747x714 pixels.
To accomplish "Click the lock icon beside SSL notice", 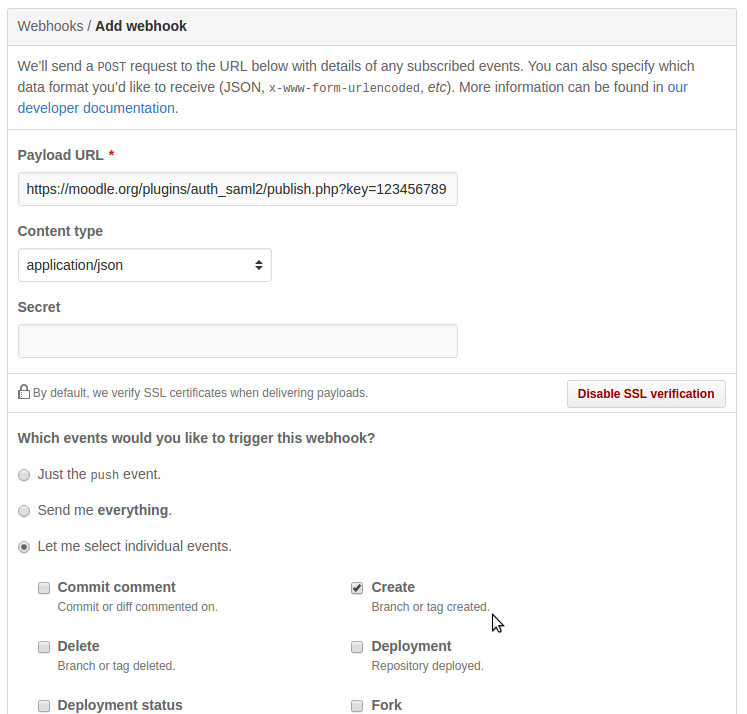I will pos(24,392).
